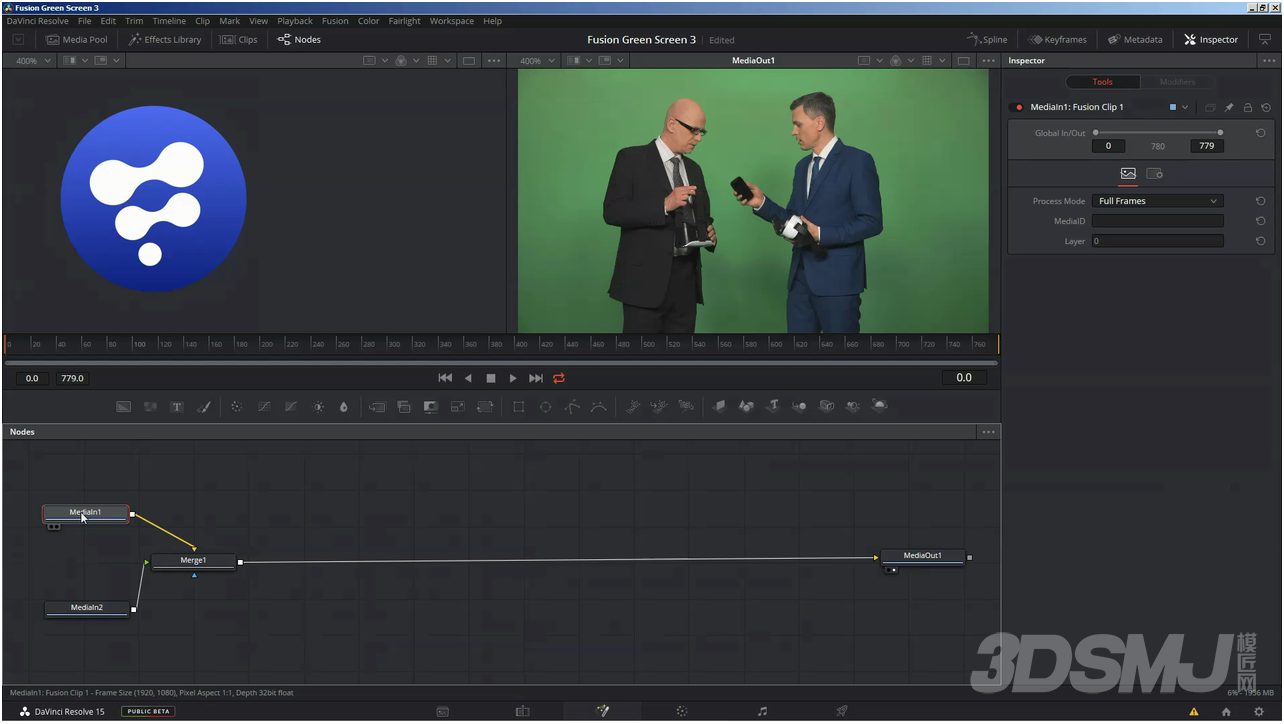Screen dimensions: 1284x724
Task: Jump to the first frame
Action: click(x=445, y=378)
